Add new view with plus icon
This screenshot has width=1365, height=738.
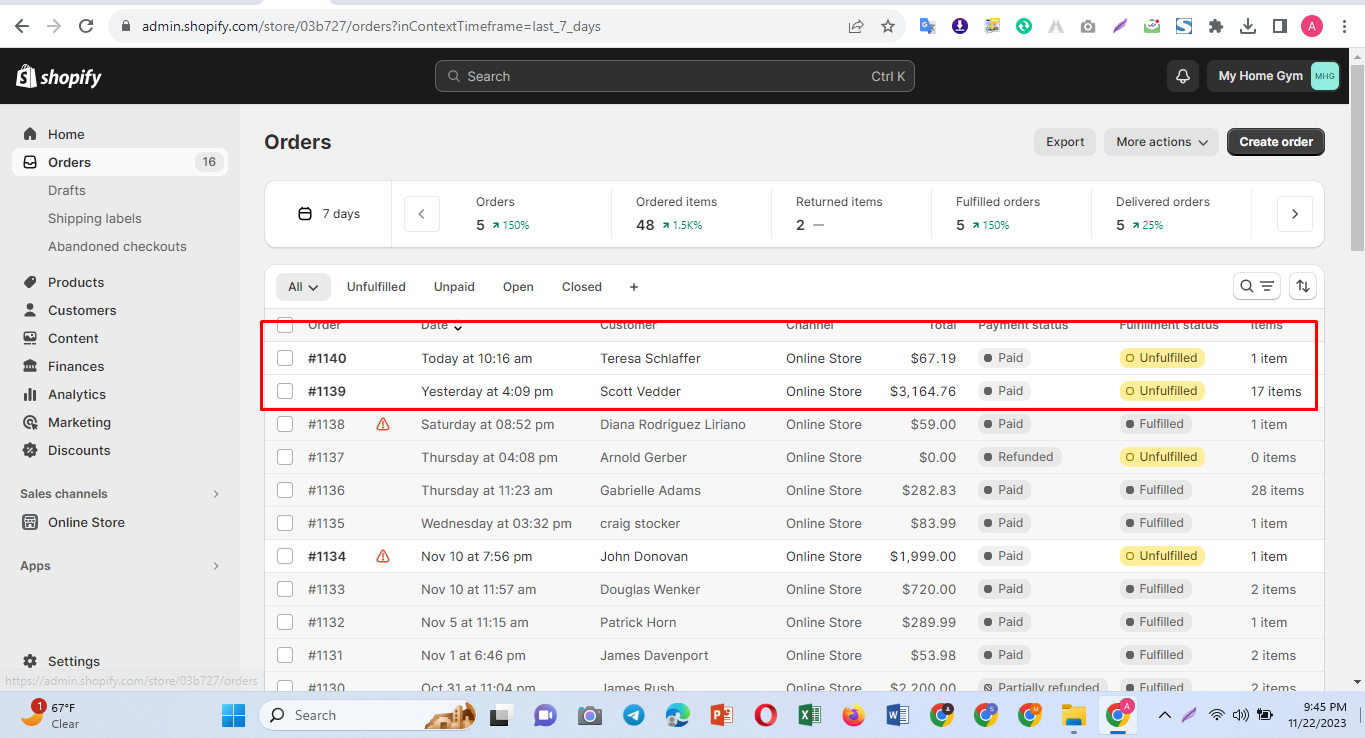[633, 287]
